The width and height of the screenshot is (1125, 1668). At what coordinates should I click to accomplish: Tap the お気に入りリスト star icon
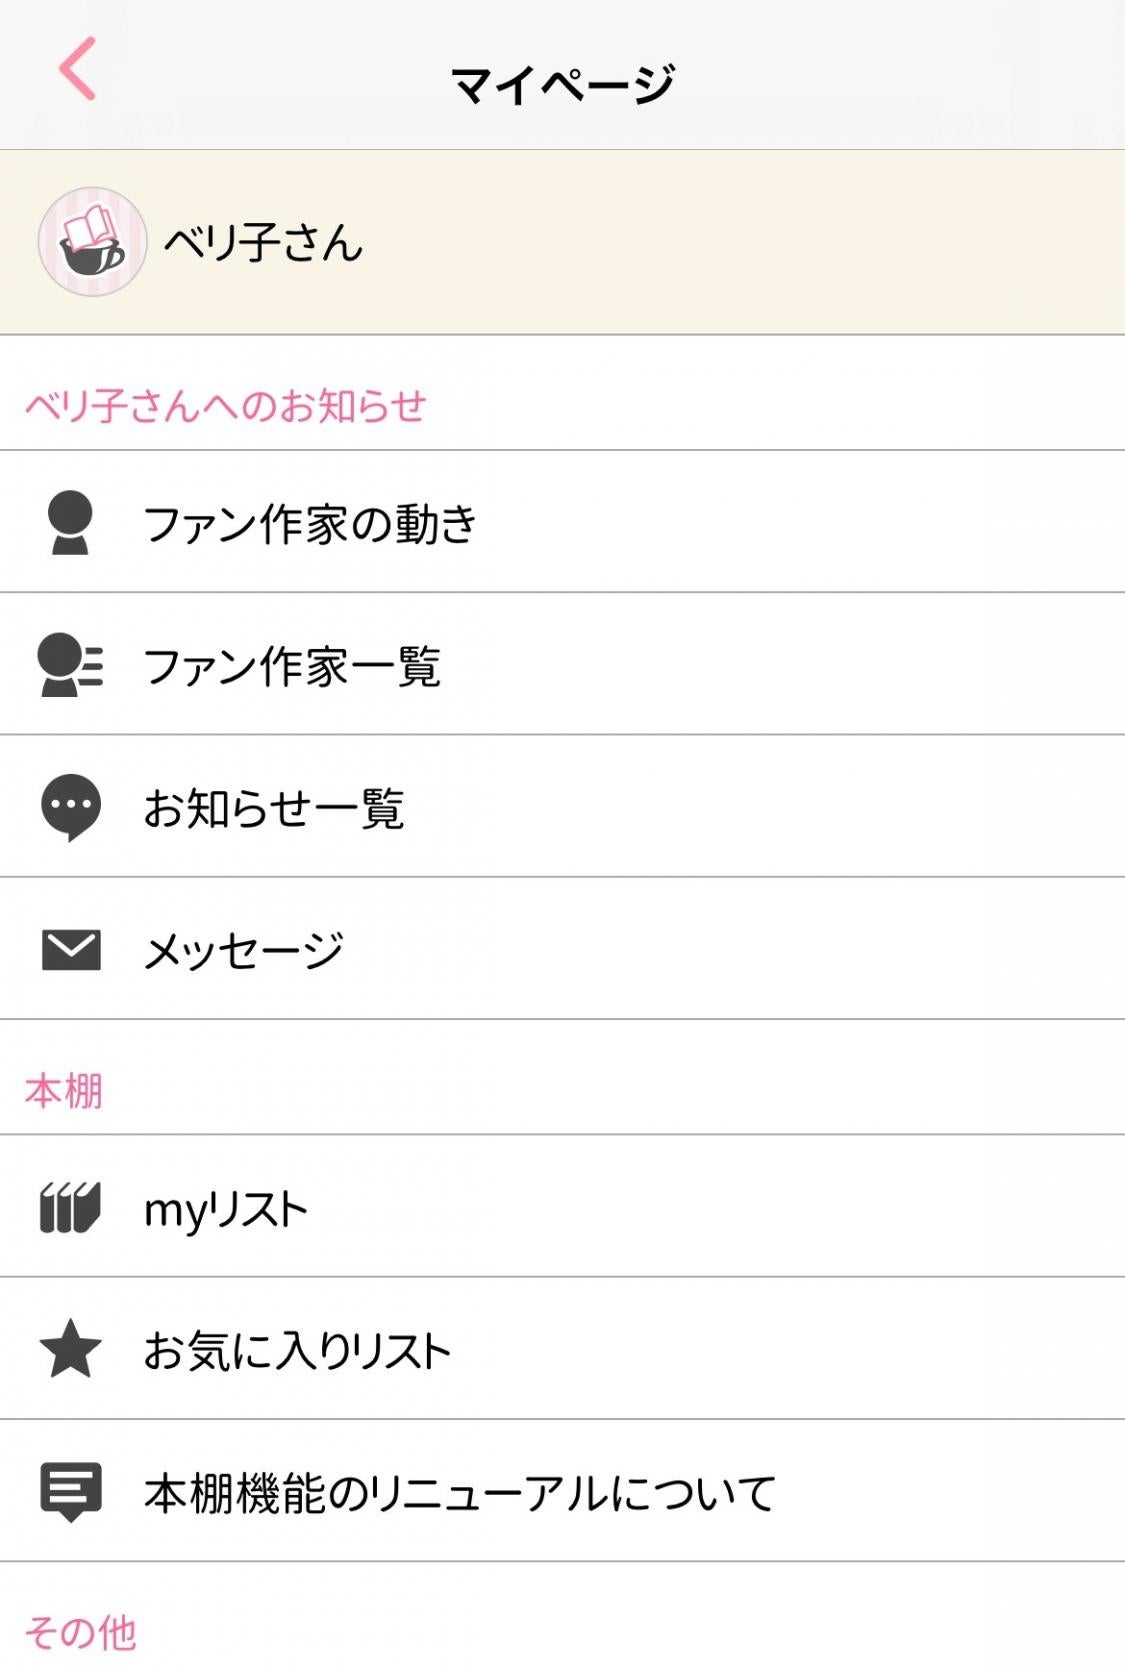70,1349
